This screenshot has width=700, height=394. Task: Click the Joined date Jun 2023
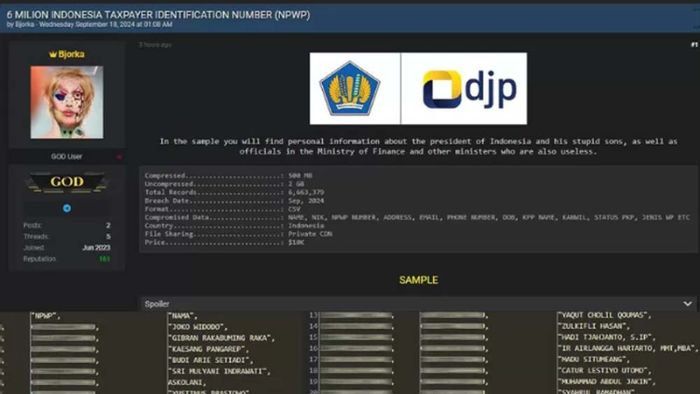(96, 248)
